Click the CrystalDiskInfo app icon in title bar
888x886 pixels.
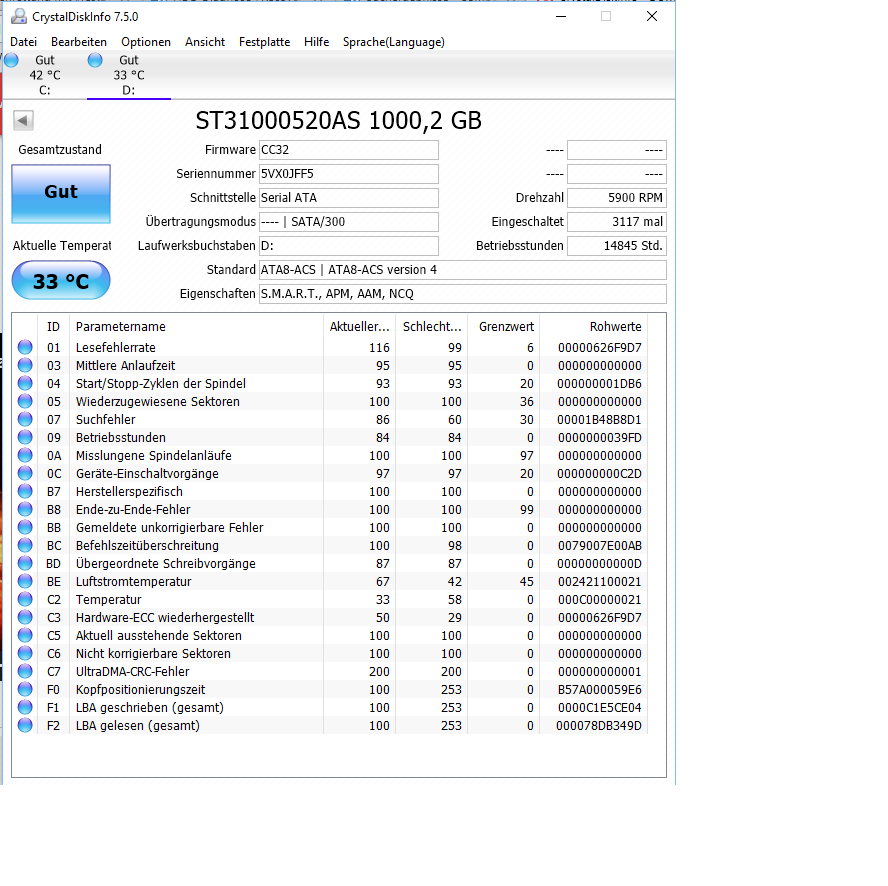pyautogui.click(x=19, y=16)
